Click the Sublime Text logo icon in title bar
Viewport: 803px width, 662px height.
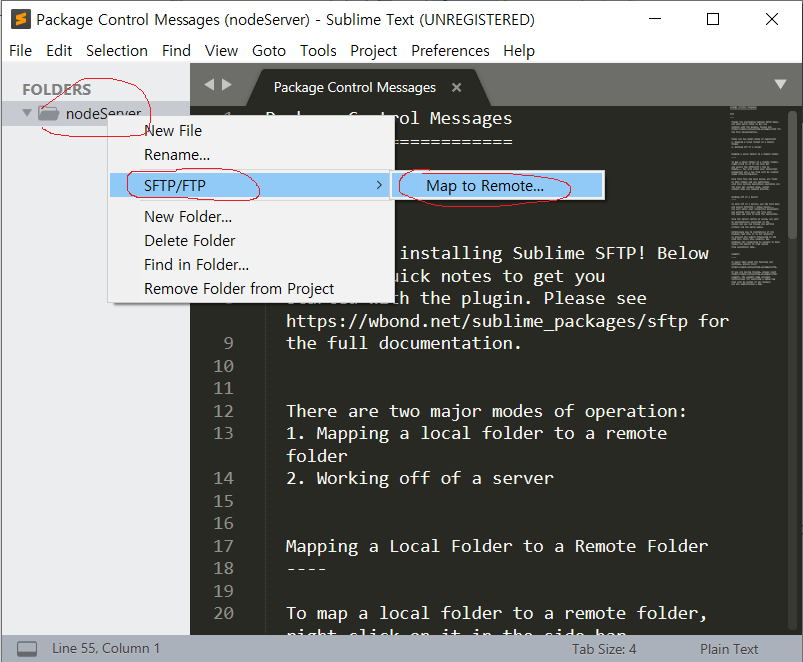pyautogui.click(x=21, y=19)
